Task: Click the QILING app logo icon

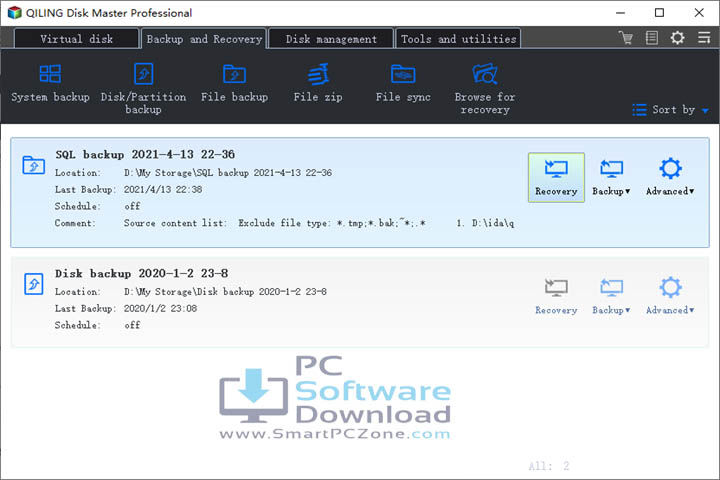Action: pos(14,12)
